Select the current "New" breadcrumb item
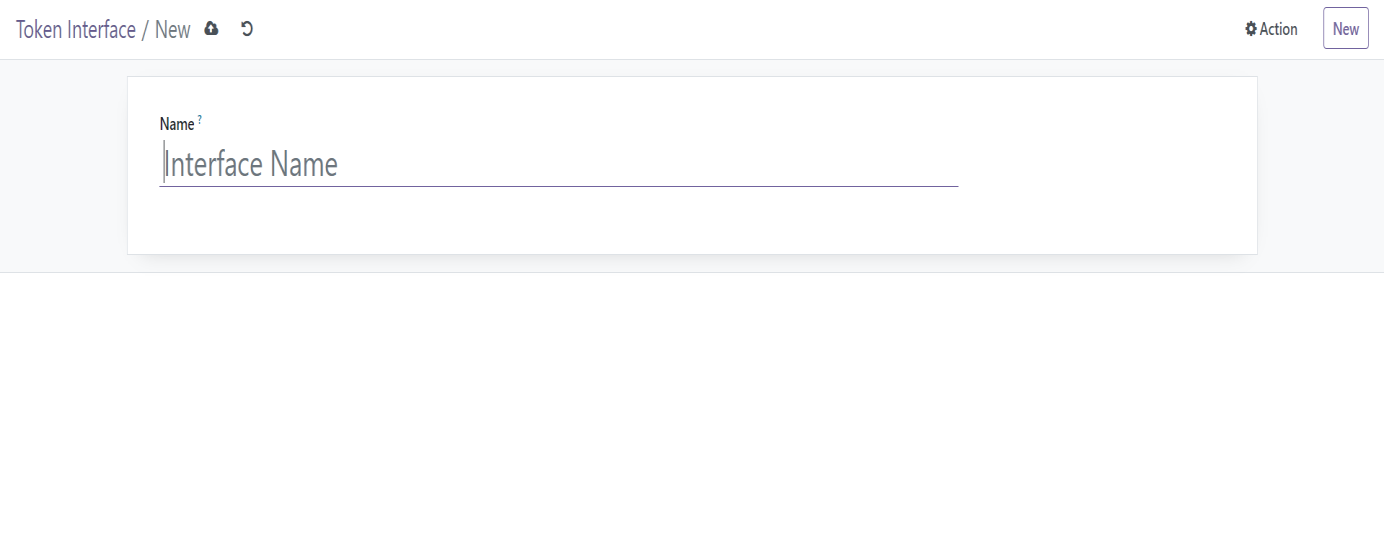 pos(172,29)
